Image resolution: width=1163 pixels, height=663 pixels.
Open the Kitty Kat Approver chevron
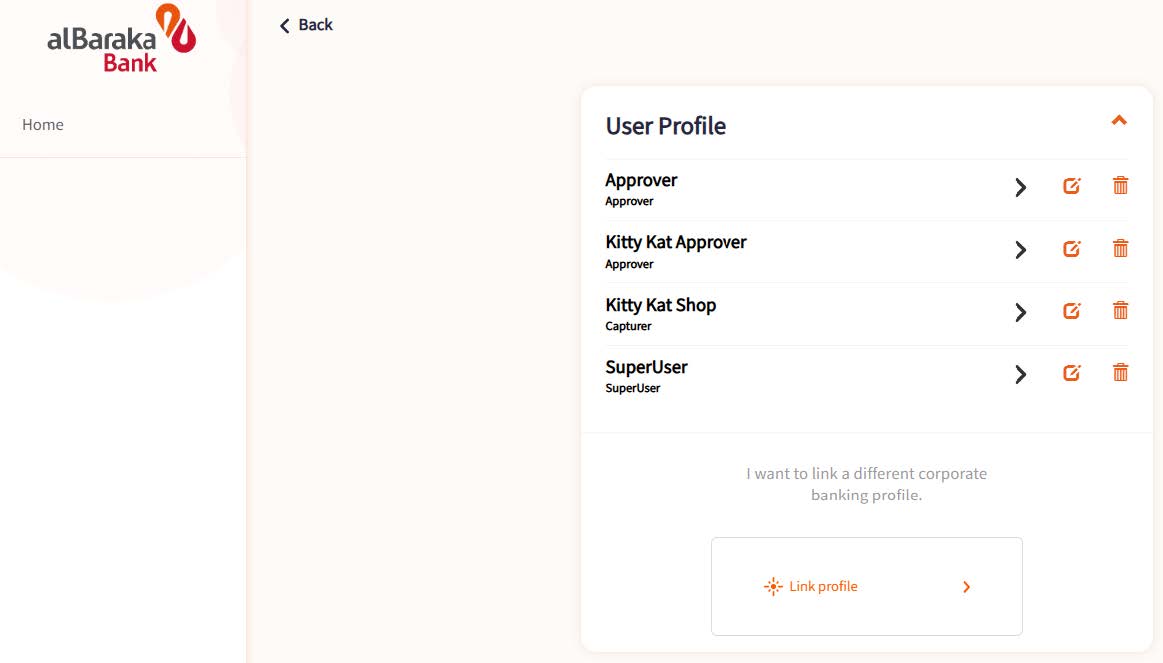(1021, 249)
